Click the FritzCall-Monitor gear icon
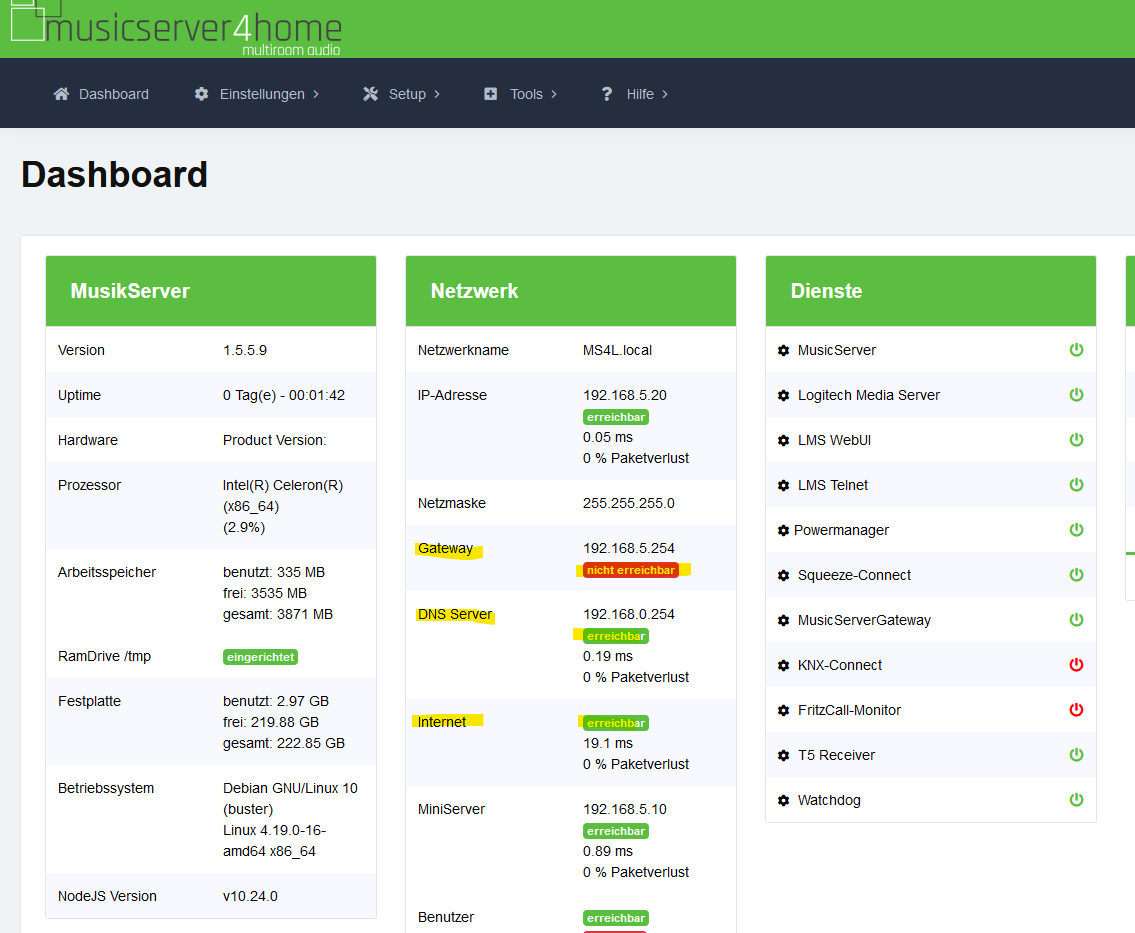The width and height of the screenshot is (1135, 933). [783, 710]
